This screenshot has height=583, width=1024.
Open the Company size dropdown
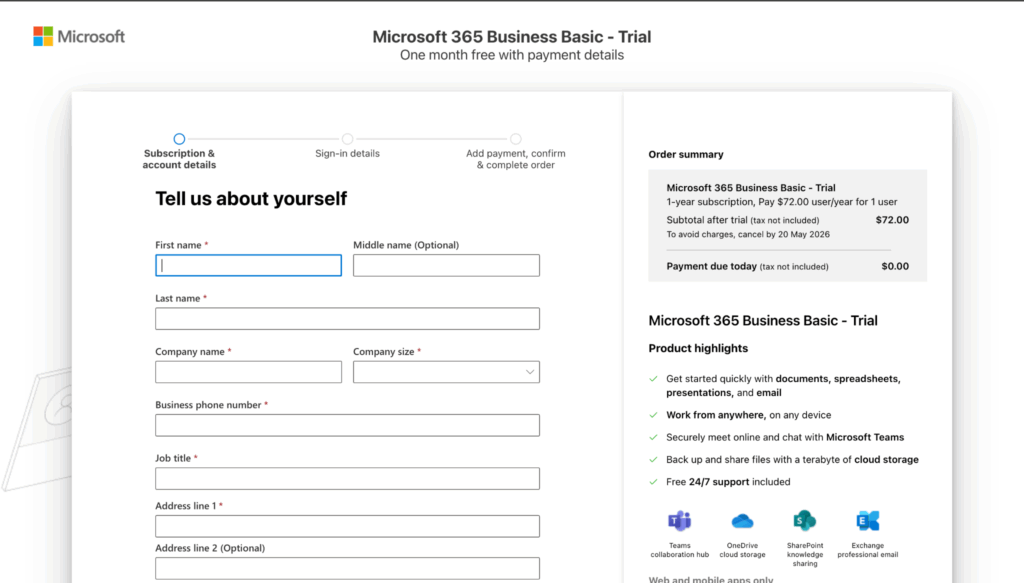445,372
